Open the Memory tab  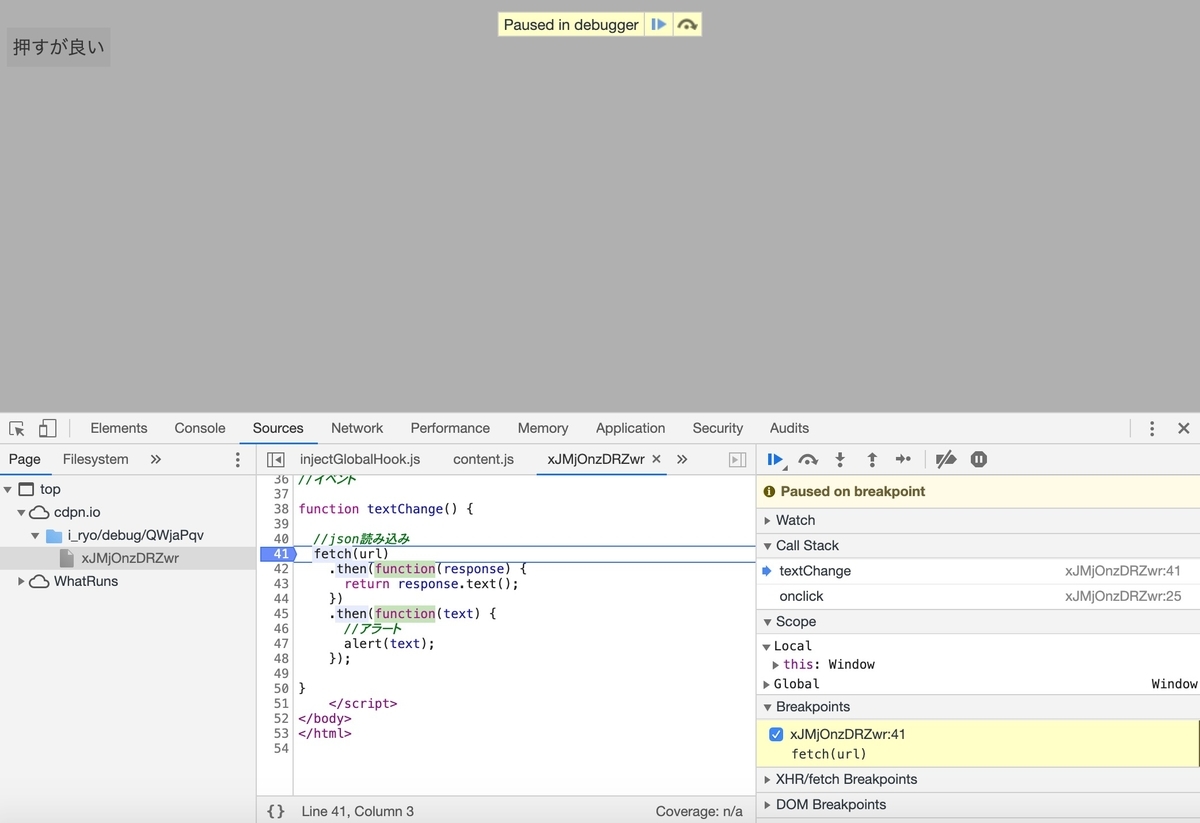(x=543, y=429)
